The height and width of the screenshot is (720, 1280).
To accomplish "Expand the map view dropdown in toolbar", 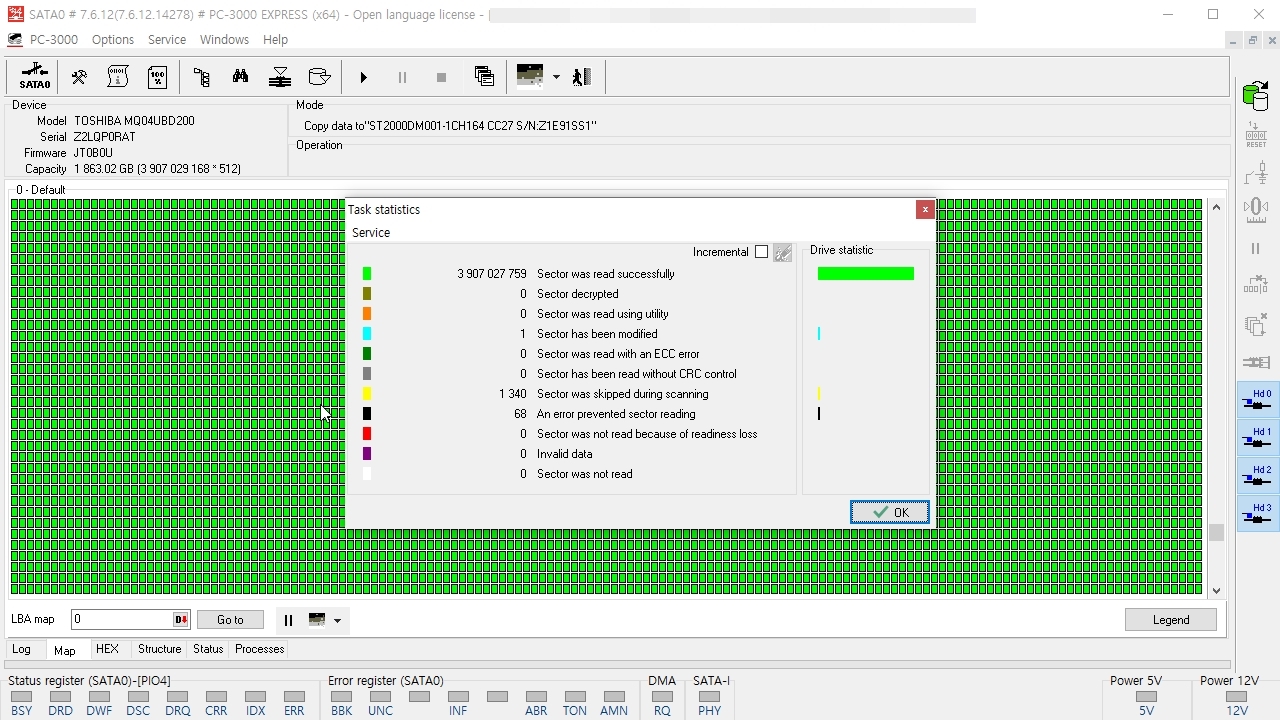I will pyautogui.click(x=556, y=77).
